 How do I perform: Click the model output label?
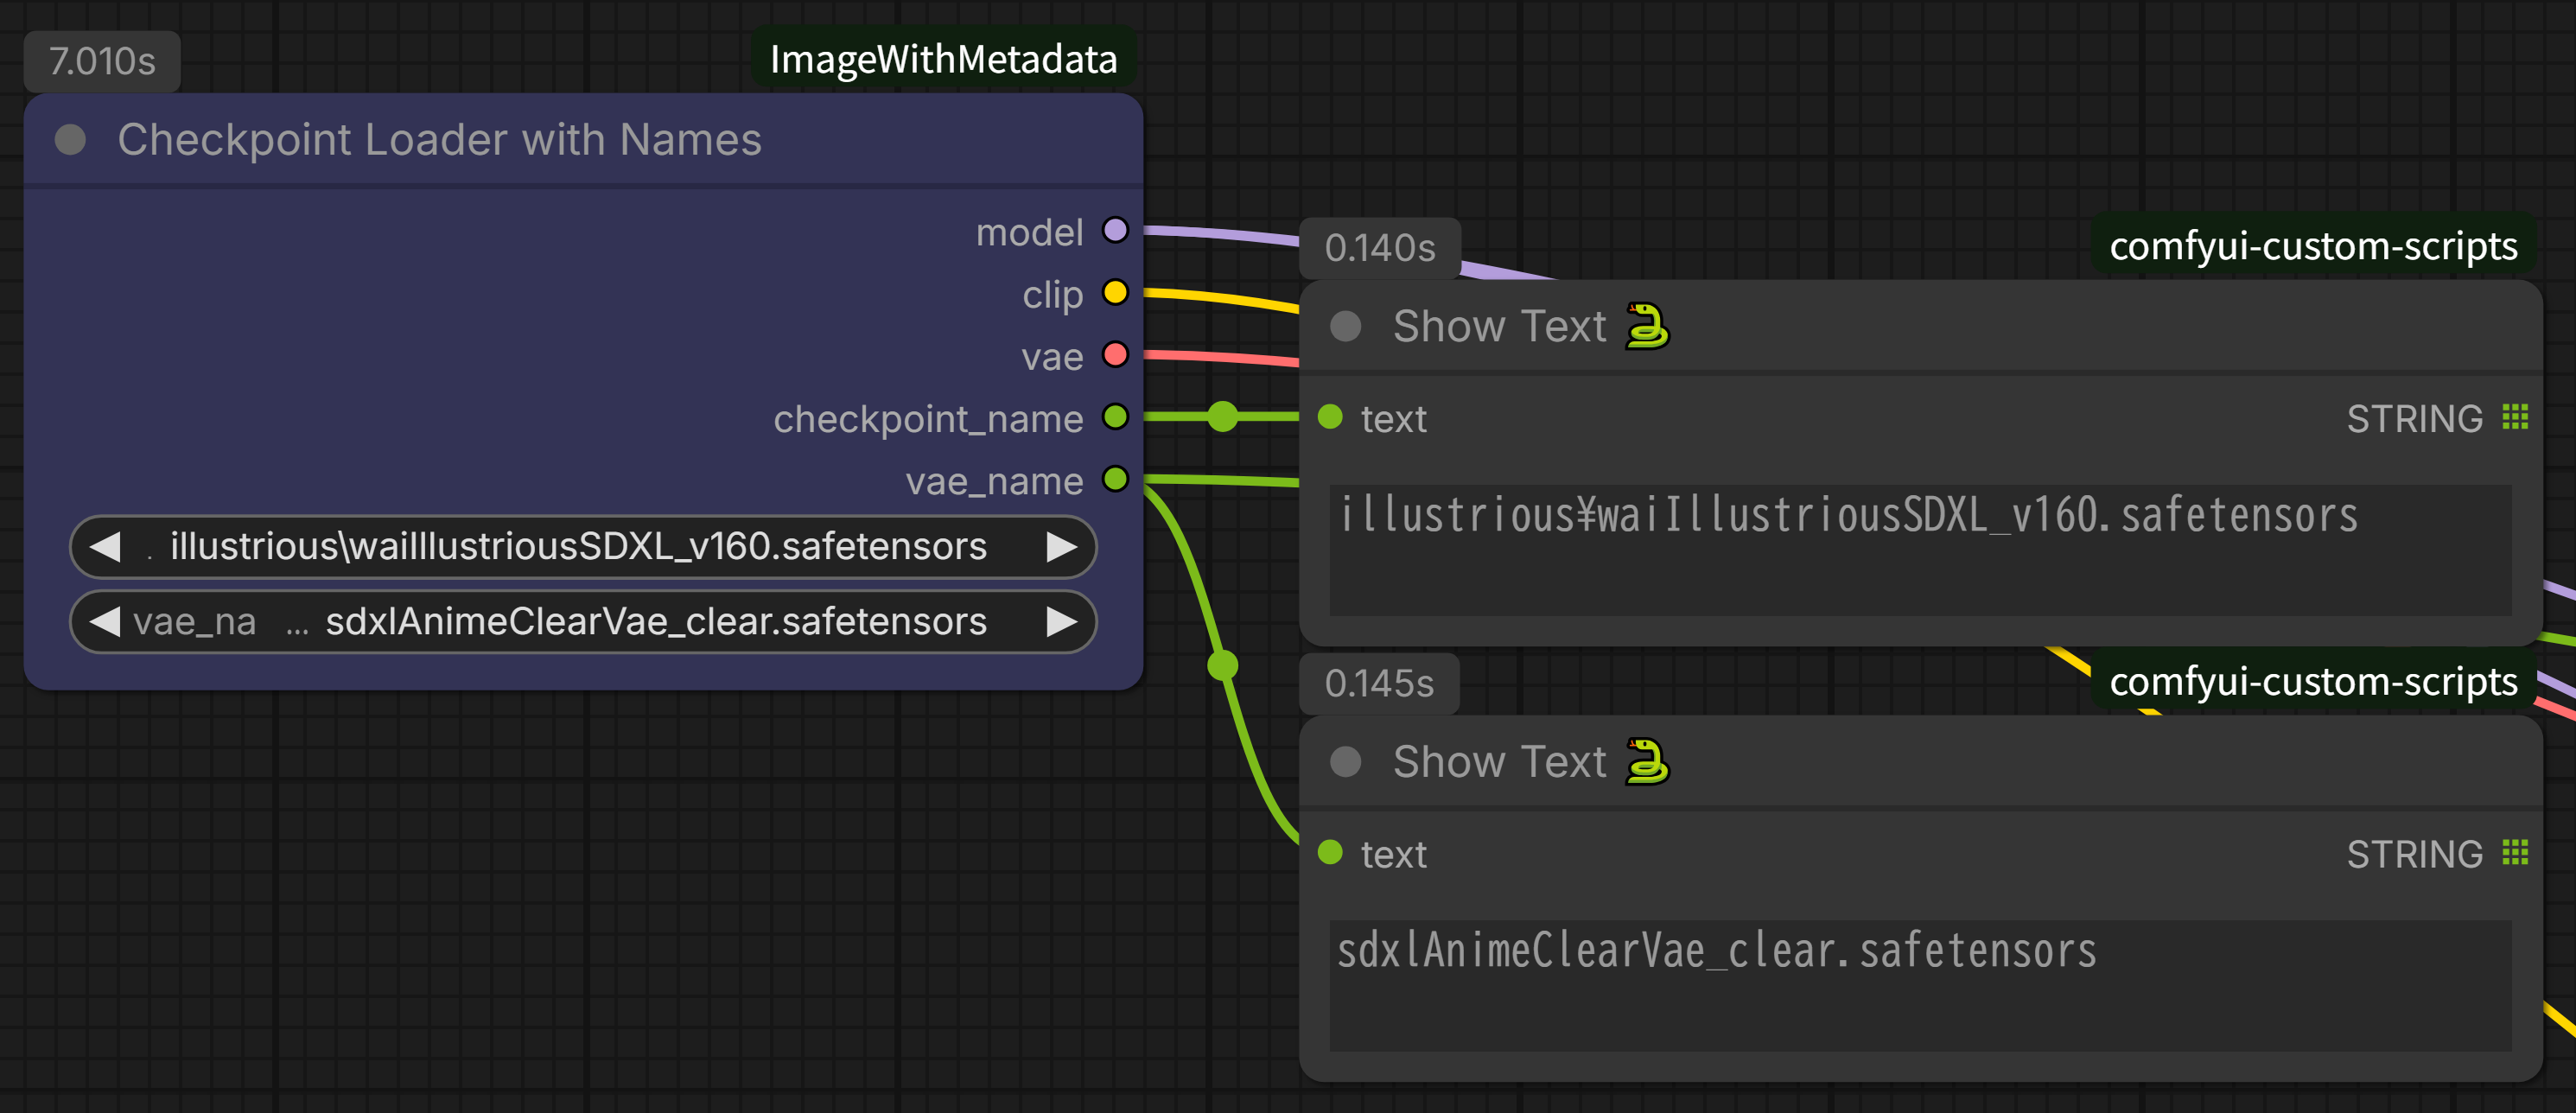click(1029, 232)
